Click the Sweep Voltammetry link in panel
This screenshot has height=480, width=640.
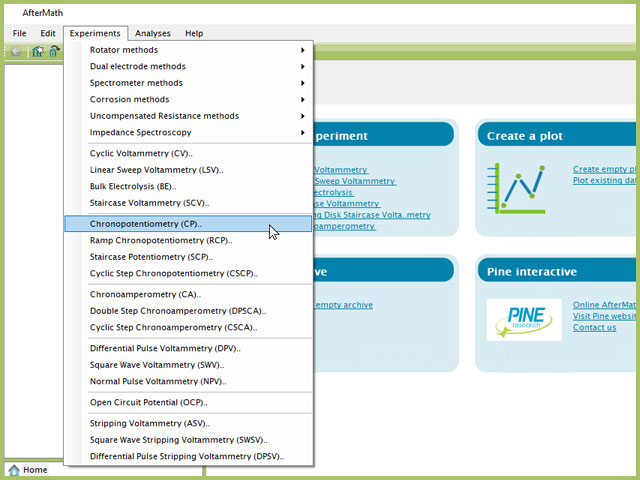point(355,181)
